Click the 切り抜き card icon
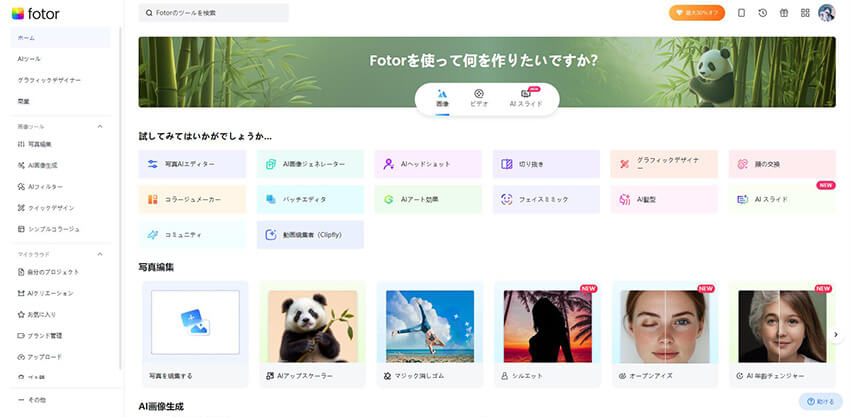The height and width of the screenshot is (417, 850). click(x=507, y=164)
